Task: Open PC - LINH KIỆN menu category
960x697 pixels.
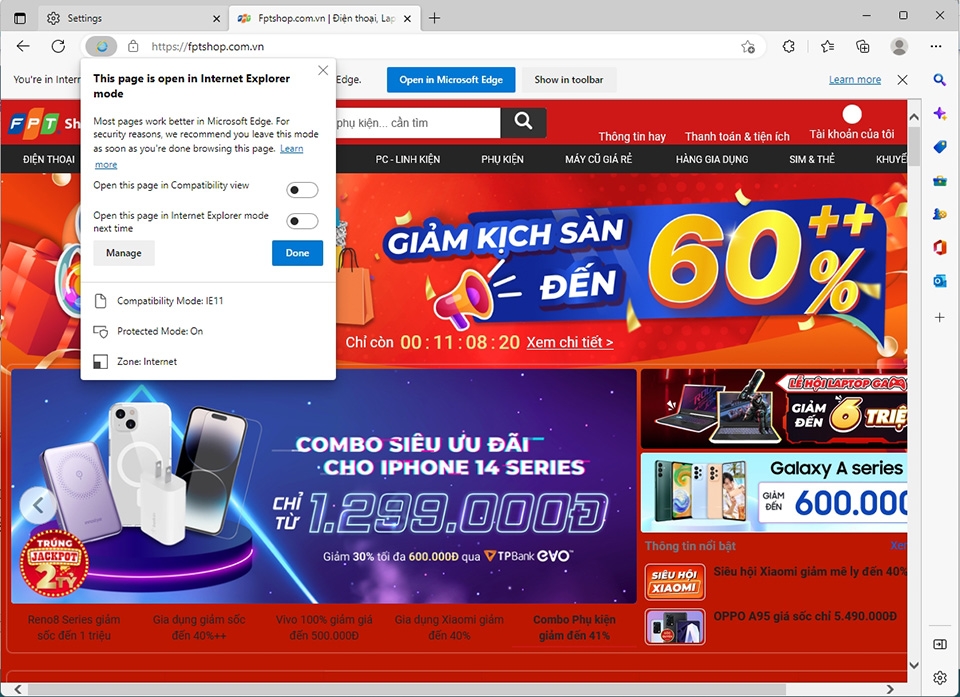Action: [x=408, y=159]
